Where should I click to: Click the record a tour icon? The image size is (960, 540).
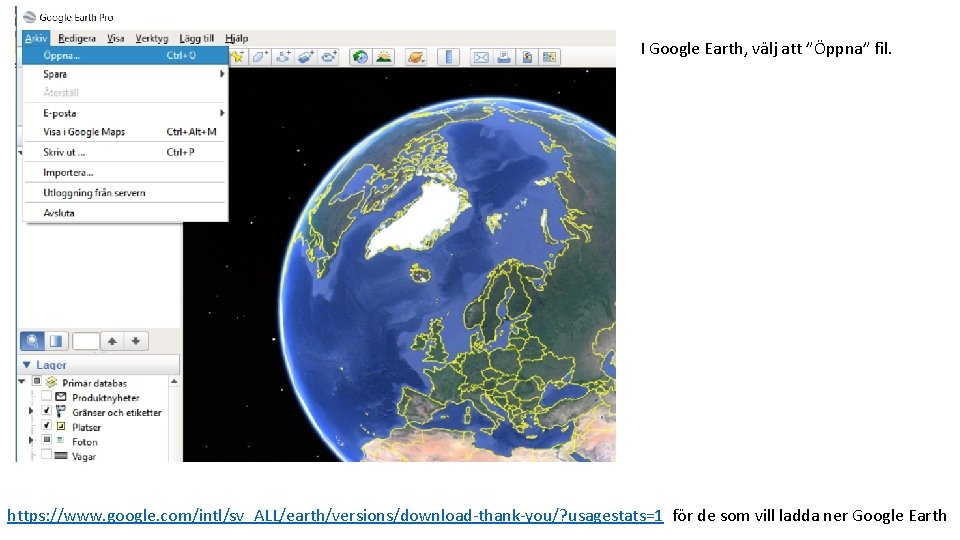click(x=329, y=57)
